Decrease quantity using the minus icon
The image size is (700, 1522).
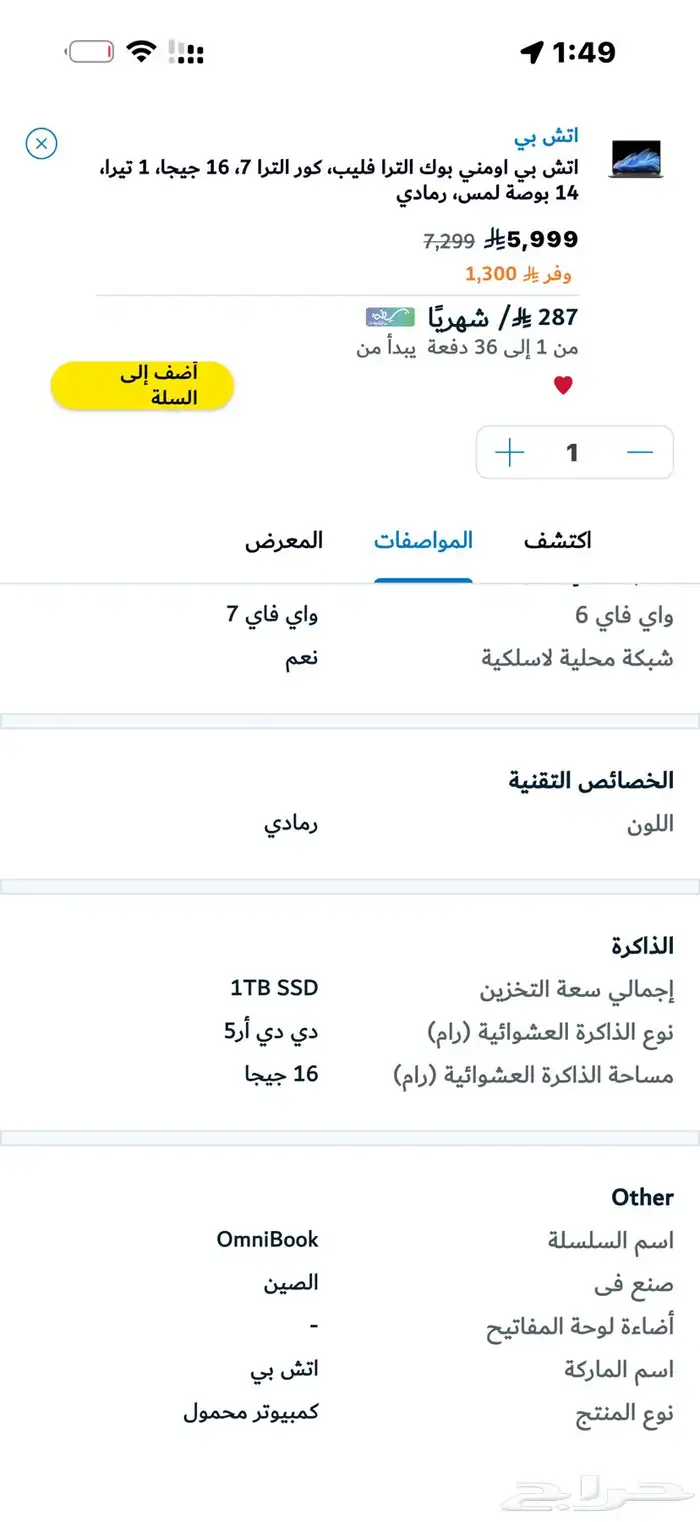640,452
